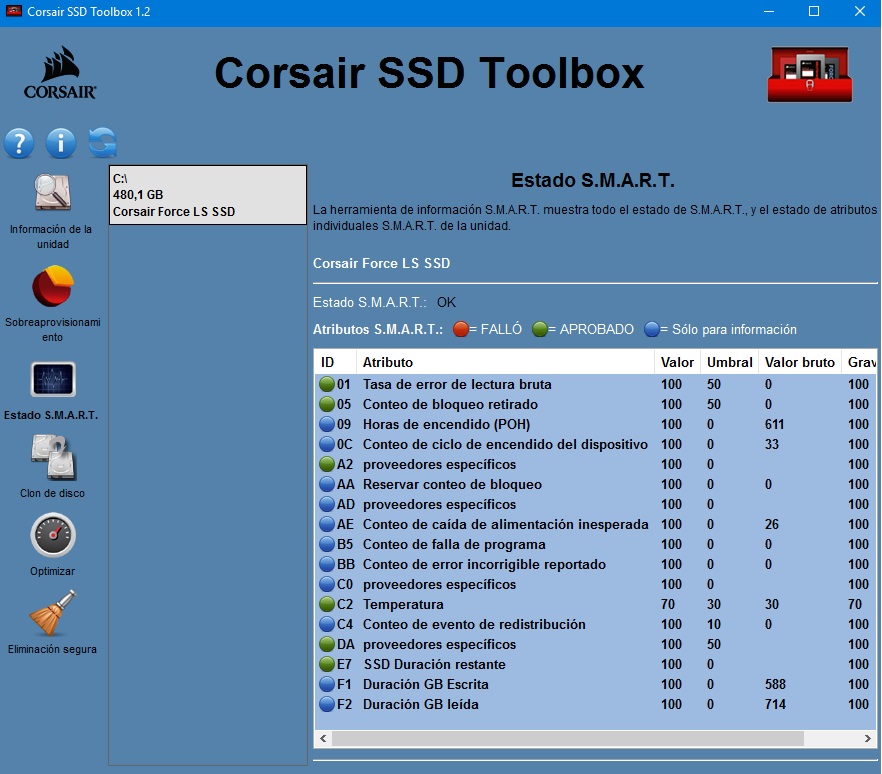Click the blue question mark help icon
Image resolution: width=882 pixels, height=774 pixels.
(19, 143)
